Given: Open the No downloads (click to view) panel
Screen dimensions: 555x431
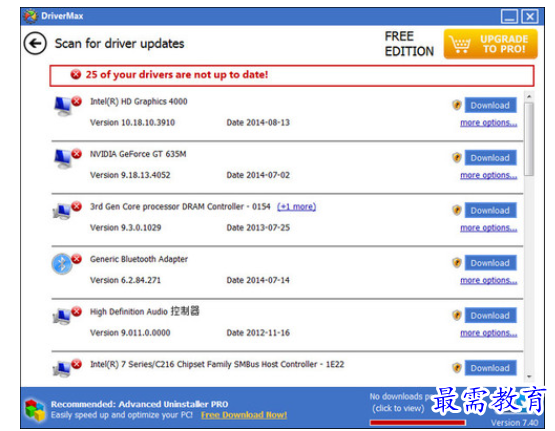Looking at the screenshot, I should 399,402.
